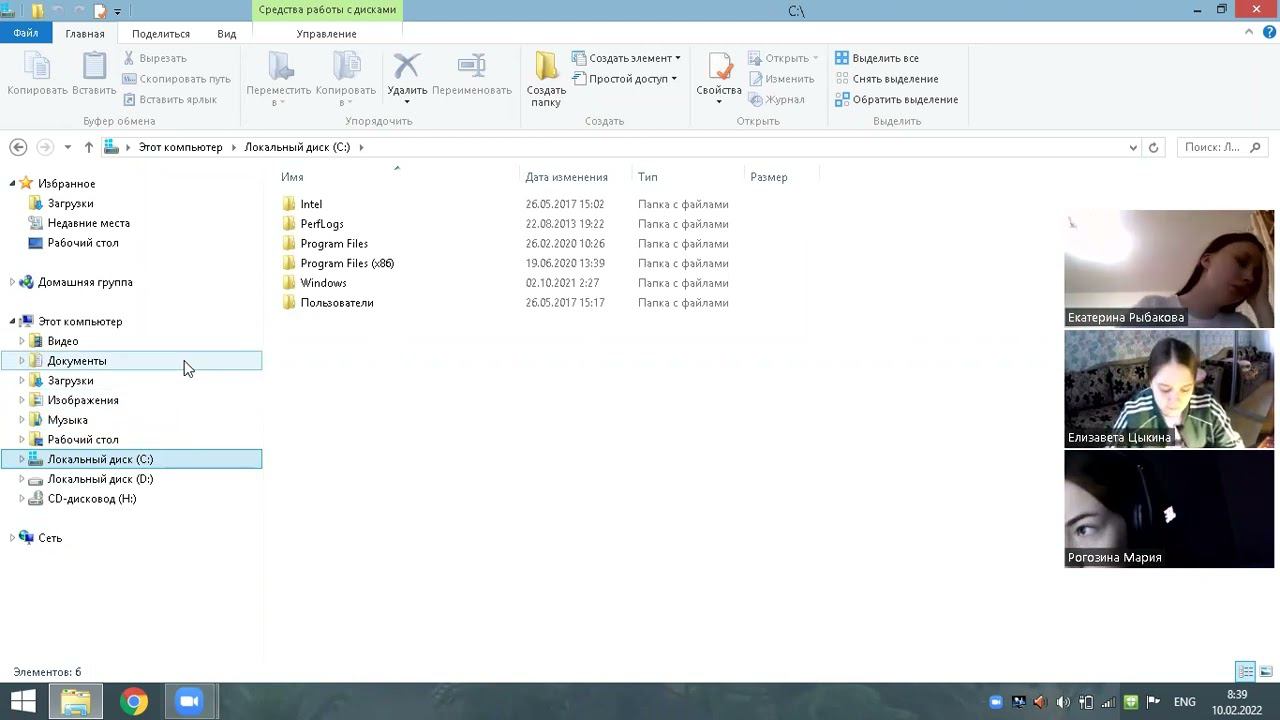Select Недавние места in favorites

point(88,223)
